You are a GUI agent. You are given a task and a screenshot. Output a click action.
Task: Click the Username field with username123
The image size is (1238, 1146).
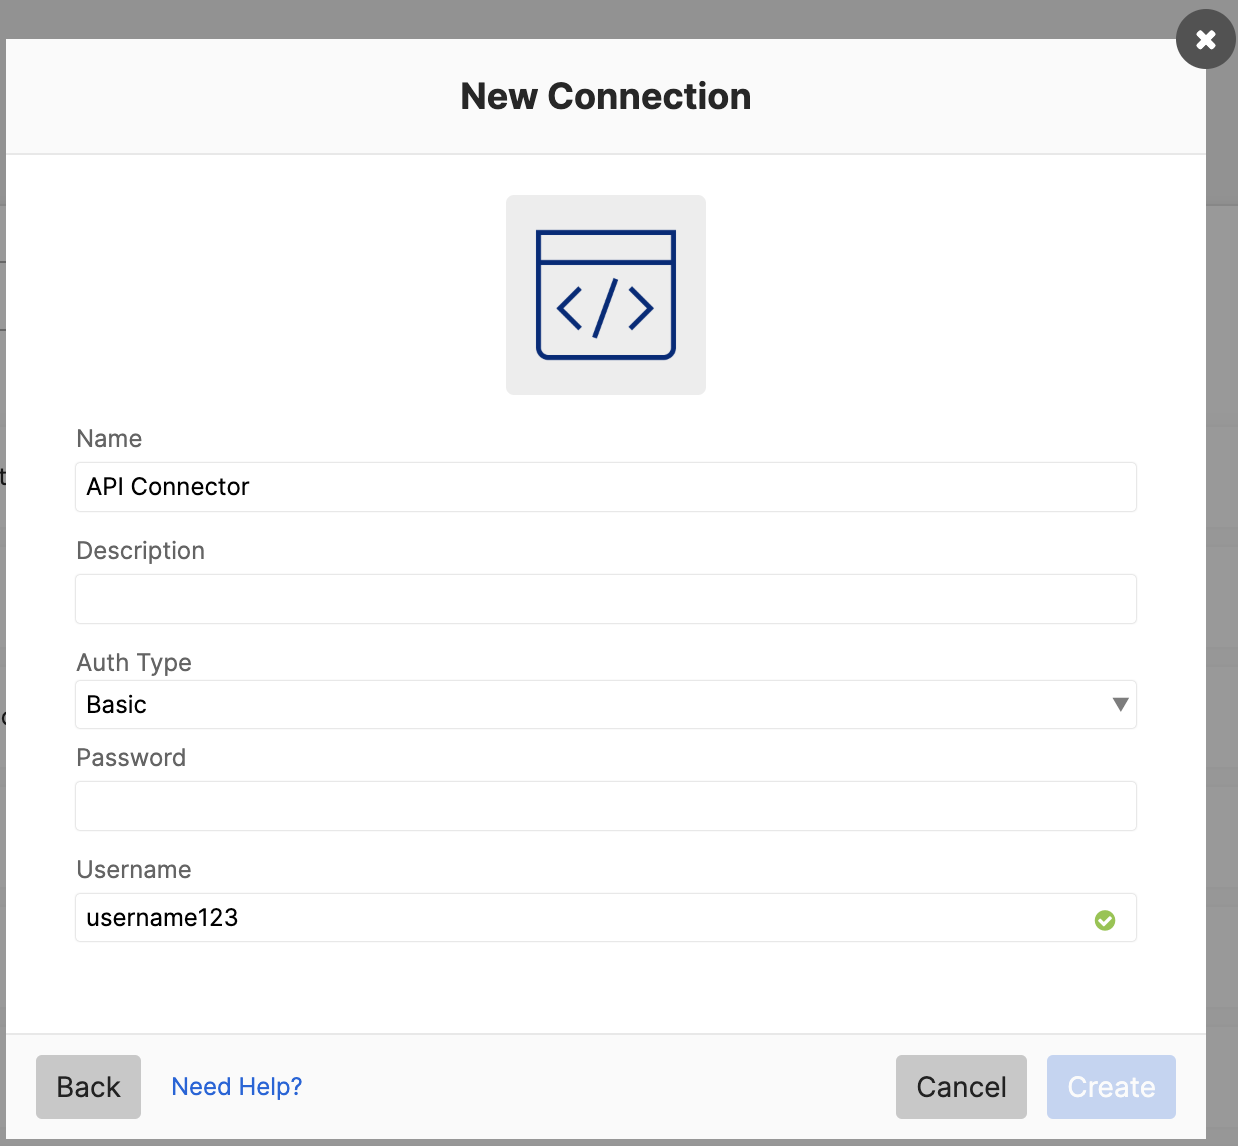coord(580,918)
